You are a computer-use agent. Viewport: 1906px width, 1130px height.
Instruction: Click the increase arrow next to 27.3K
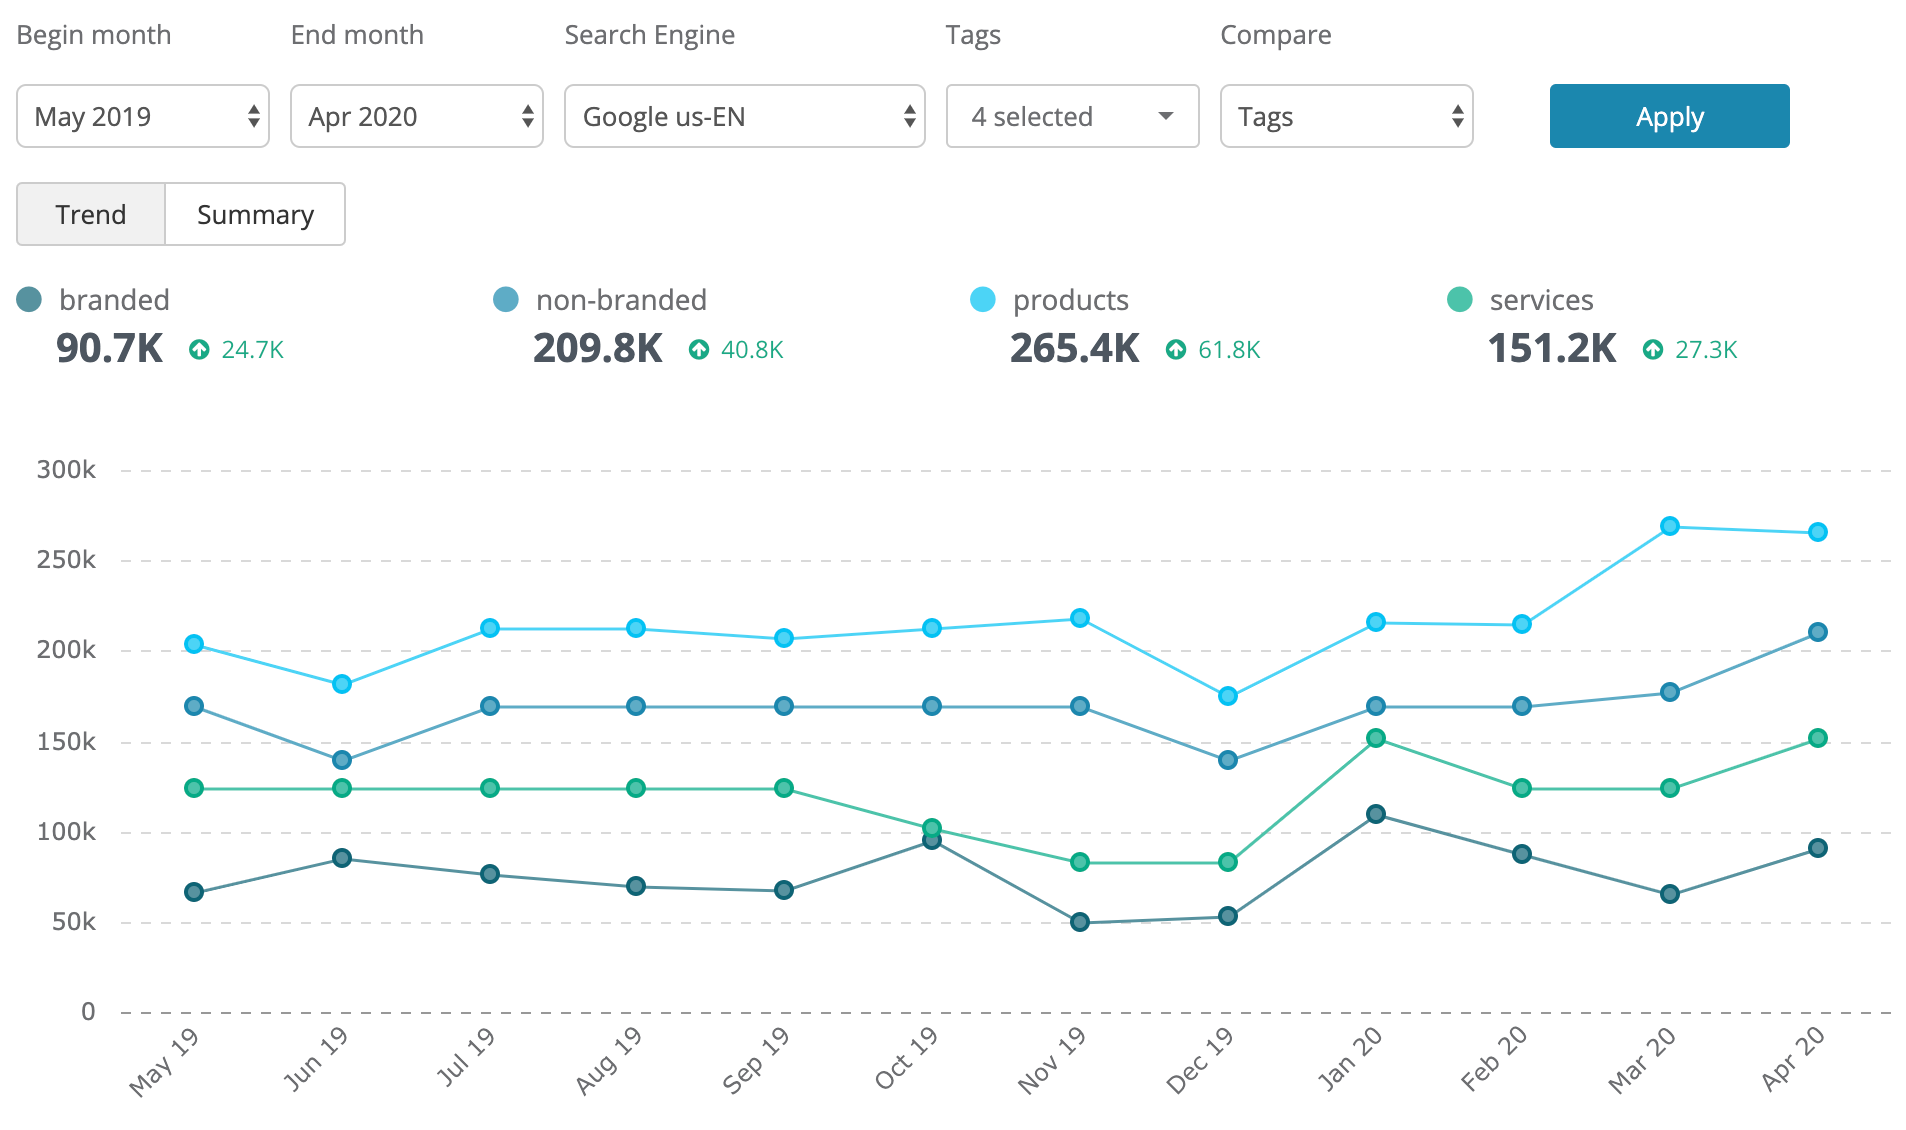tap(1653, 350)
